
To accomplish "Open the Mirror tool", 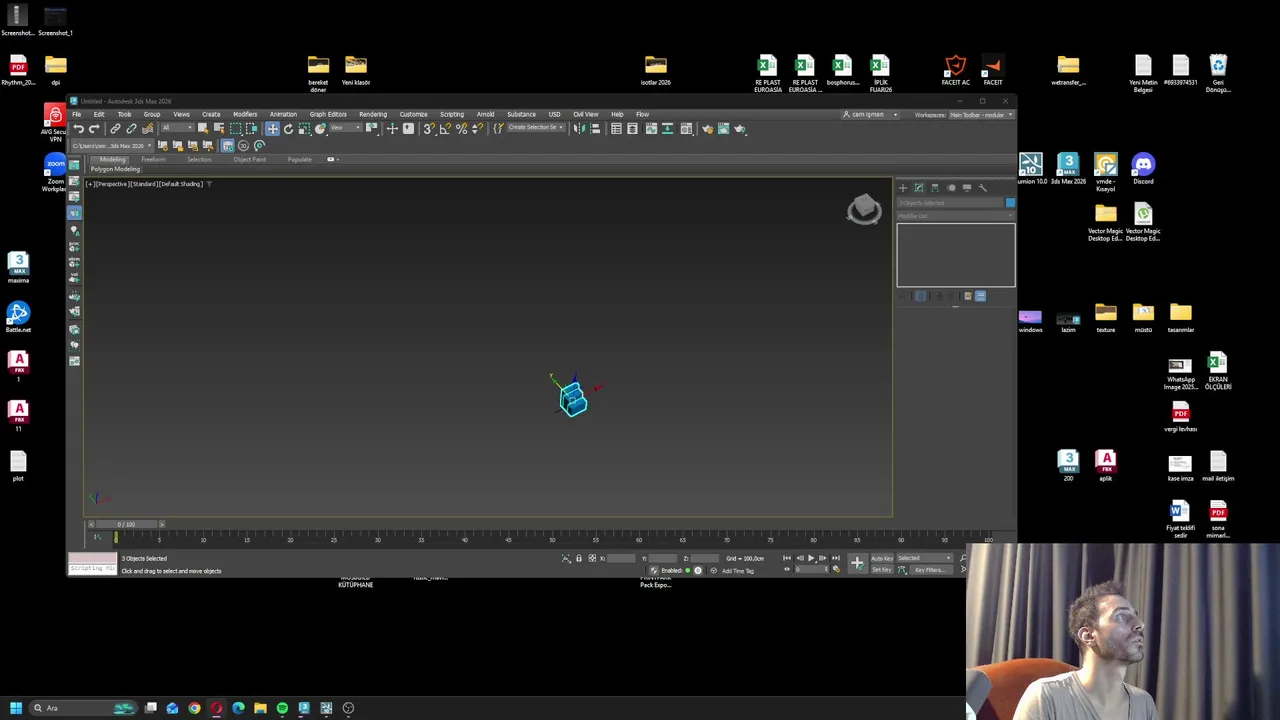I will tap(579, 128).
